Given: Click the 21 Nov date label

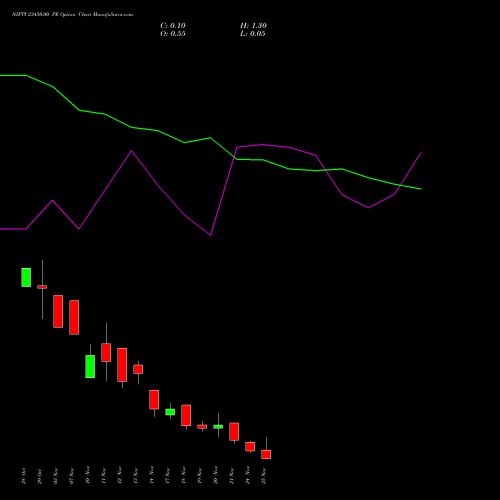Looking at the screenshot, I should (232, 476).
